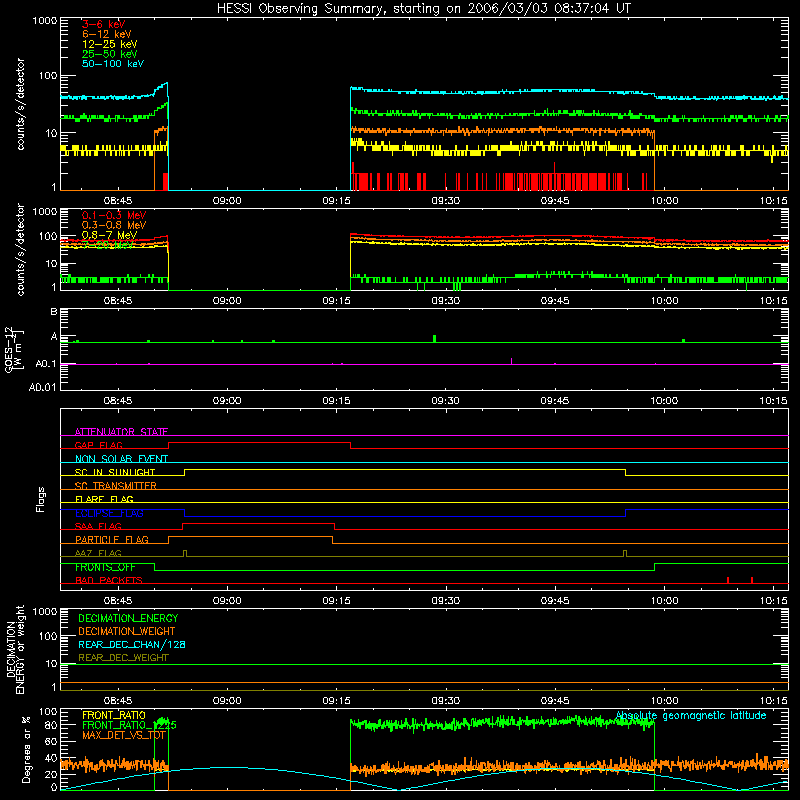Viewport: 800px width, 800px height.
Task: Select the REAR_DEC_CHAN/128 legend label
Action: tap(132, 644)
